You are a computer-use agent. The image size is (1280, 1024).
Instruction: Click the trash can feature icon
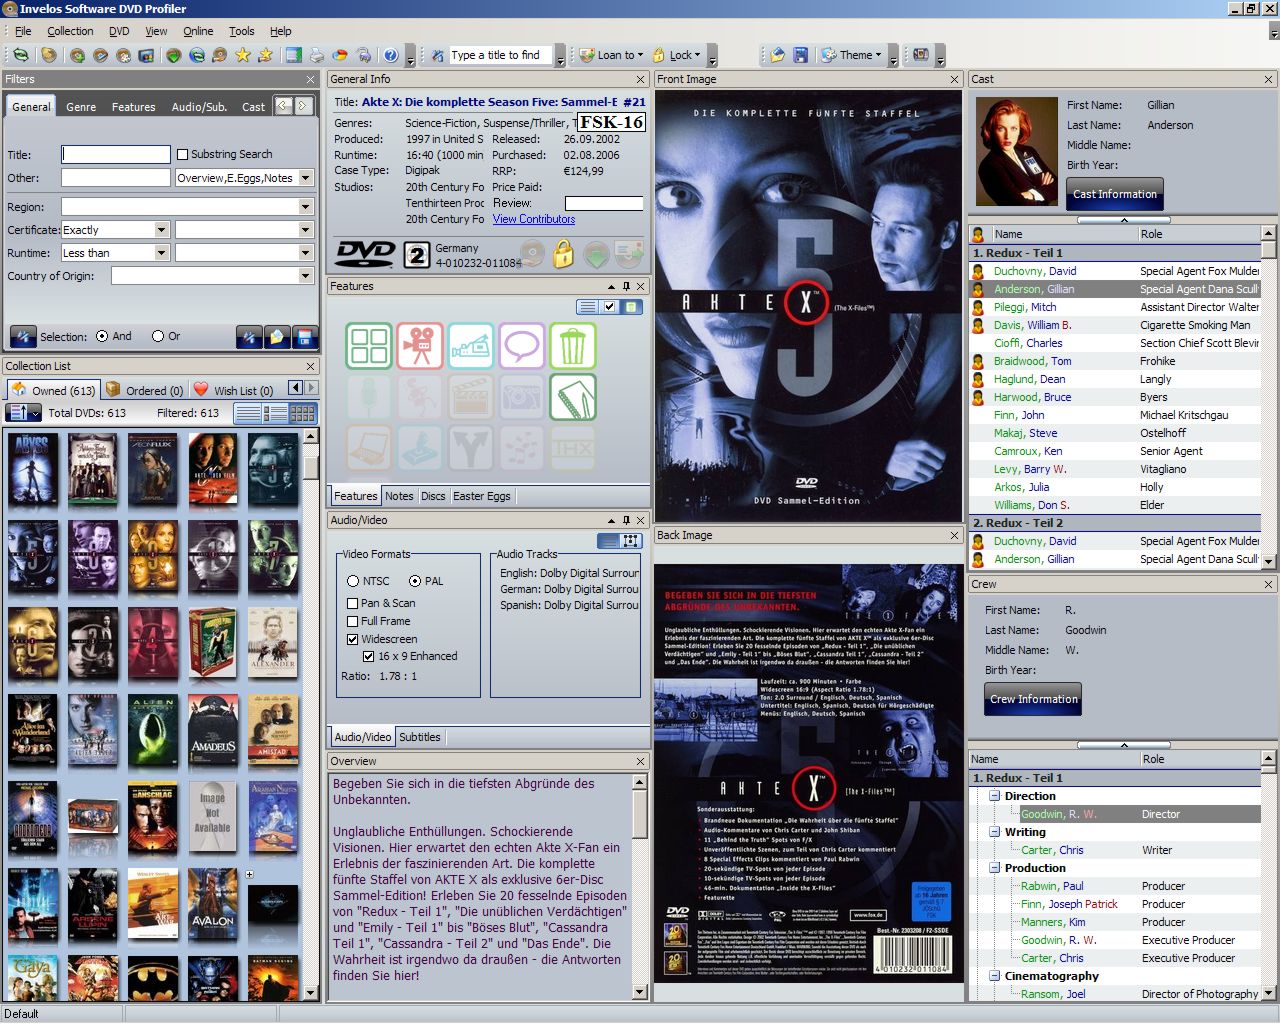(572, 346)
